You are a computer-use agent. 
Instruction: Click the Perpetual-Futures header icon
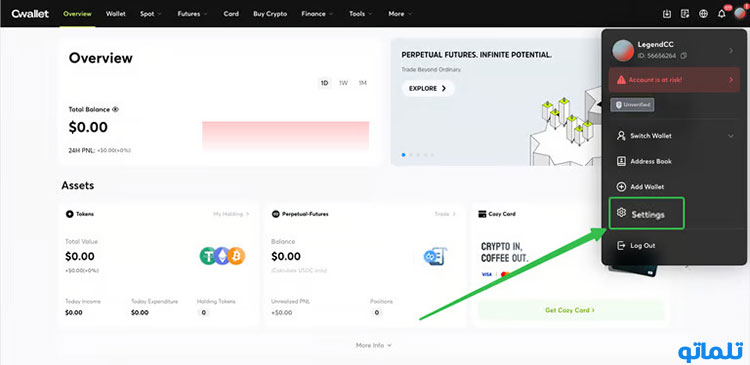click(x=276, y=214)
